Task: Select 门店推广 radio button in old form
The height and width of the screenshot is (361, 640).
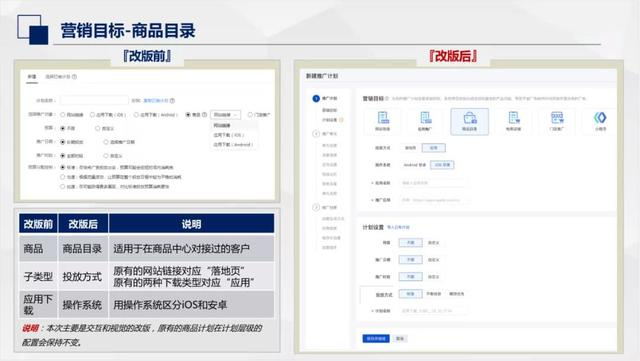Action: 250,115
